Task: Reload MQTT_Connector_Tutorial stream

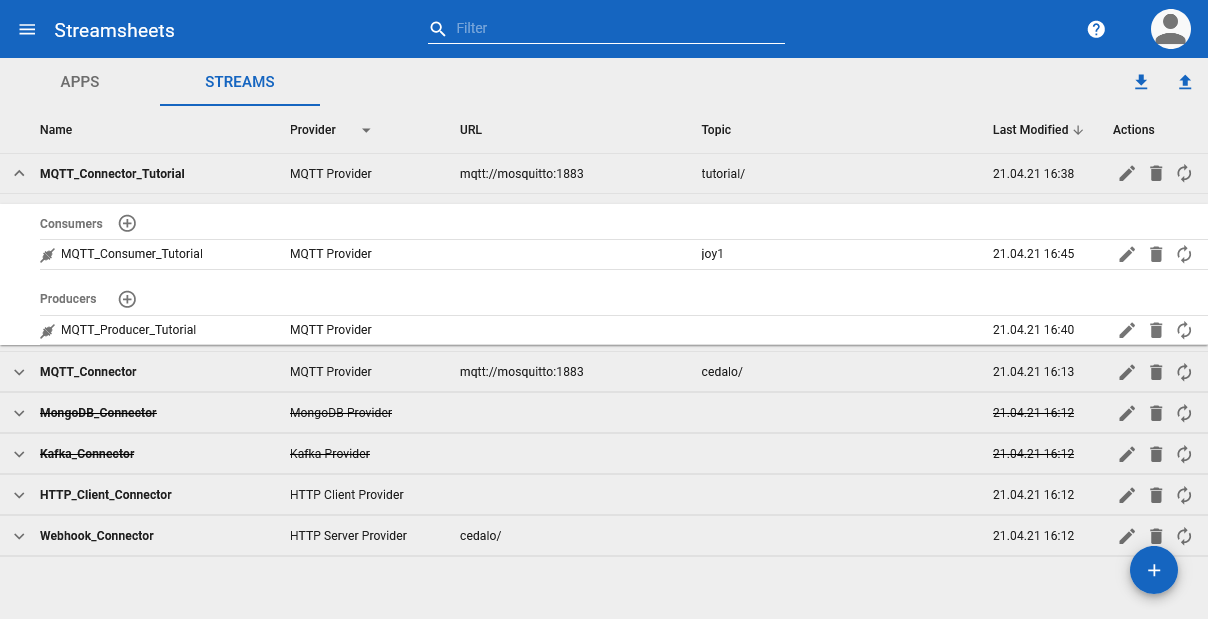Action: point(1184,174)
